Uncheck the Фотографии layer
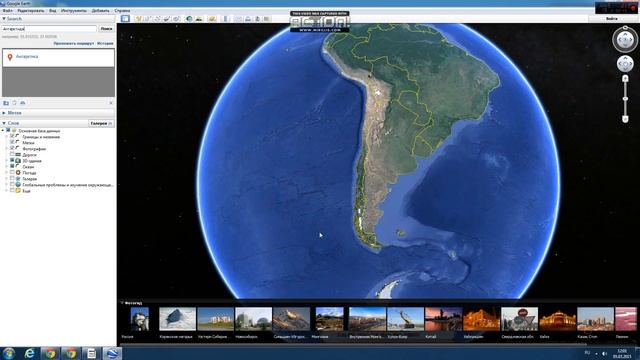640x360 pixels. (x=12, y=149)
